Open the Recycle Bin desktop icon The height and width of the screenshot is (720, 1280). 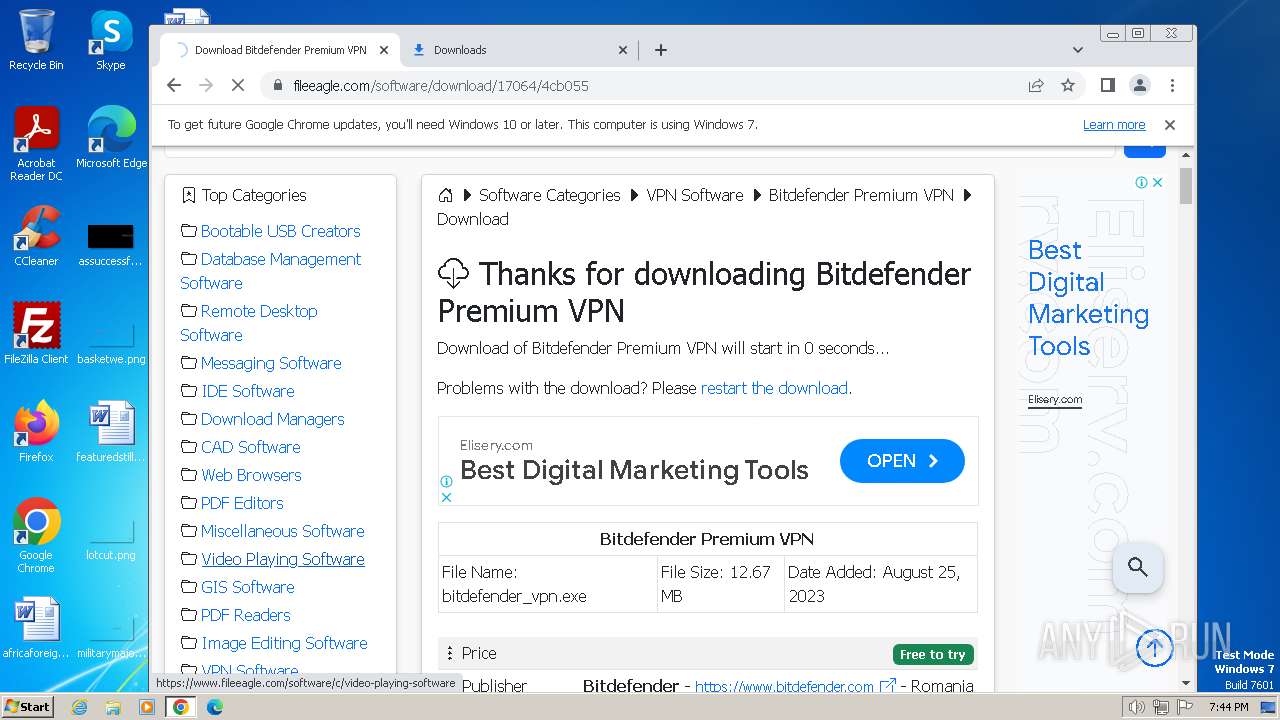pos(36,40)
